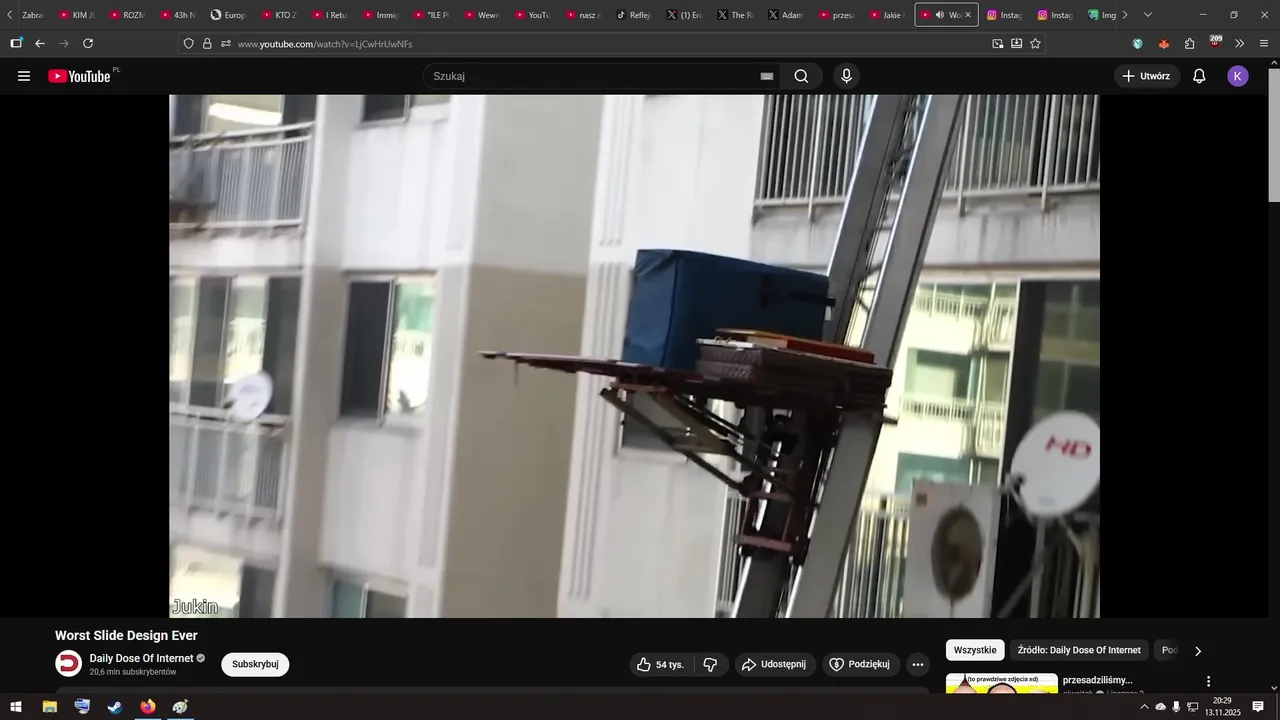Select the Źródło: Daily Dose Of Internet chip
This screenshot has height=720, width=1280.
click(1079, 650)
